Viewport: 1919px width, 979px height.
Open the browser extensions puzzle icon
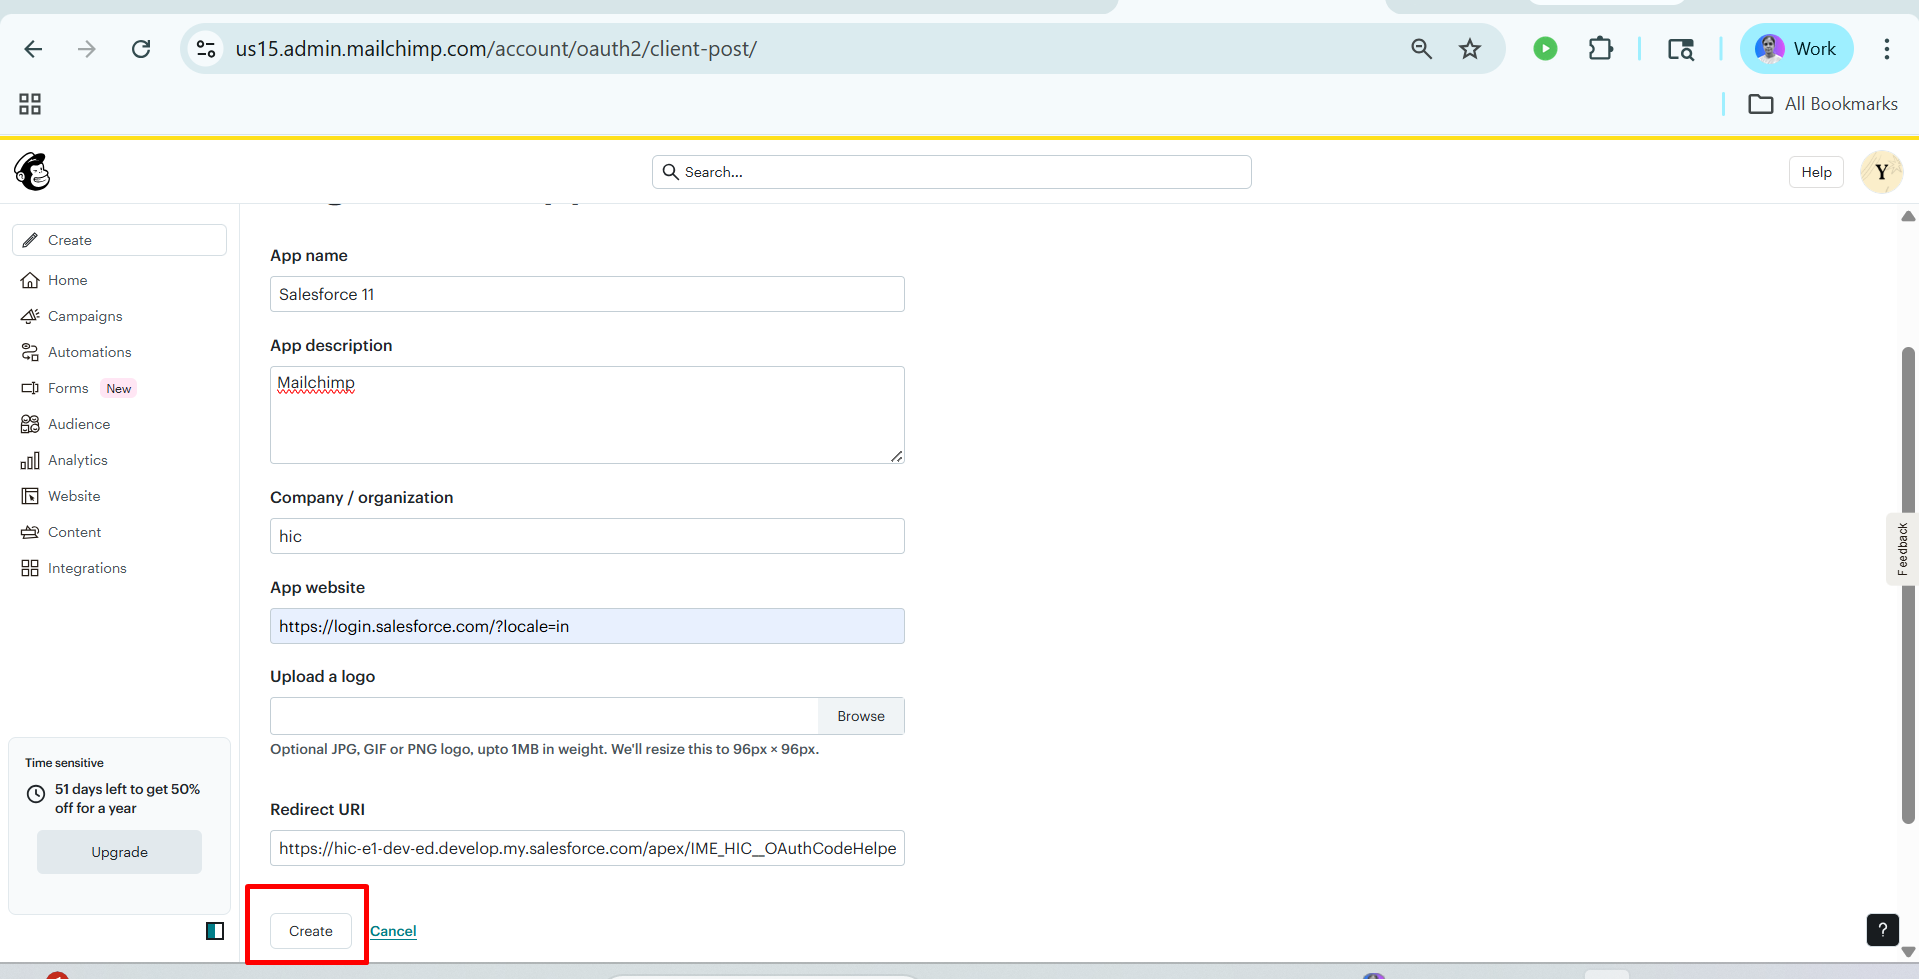1600,49
